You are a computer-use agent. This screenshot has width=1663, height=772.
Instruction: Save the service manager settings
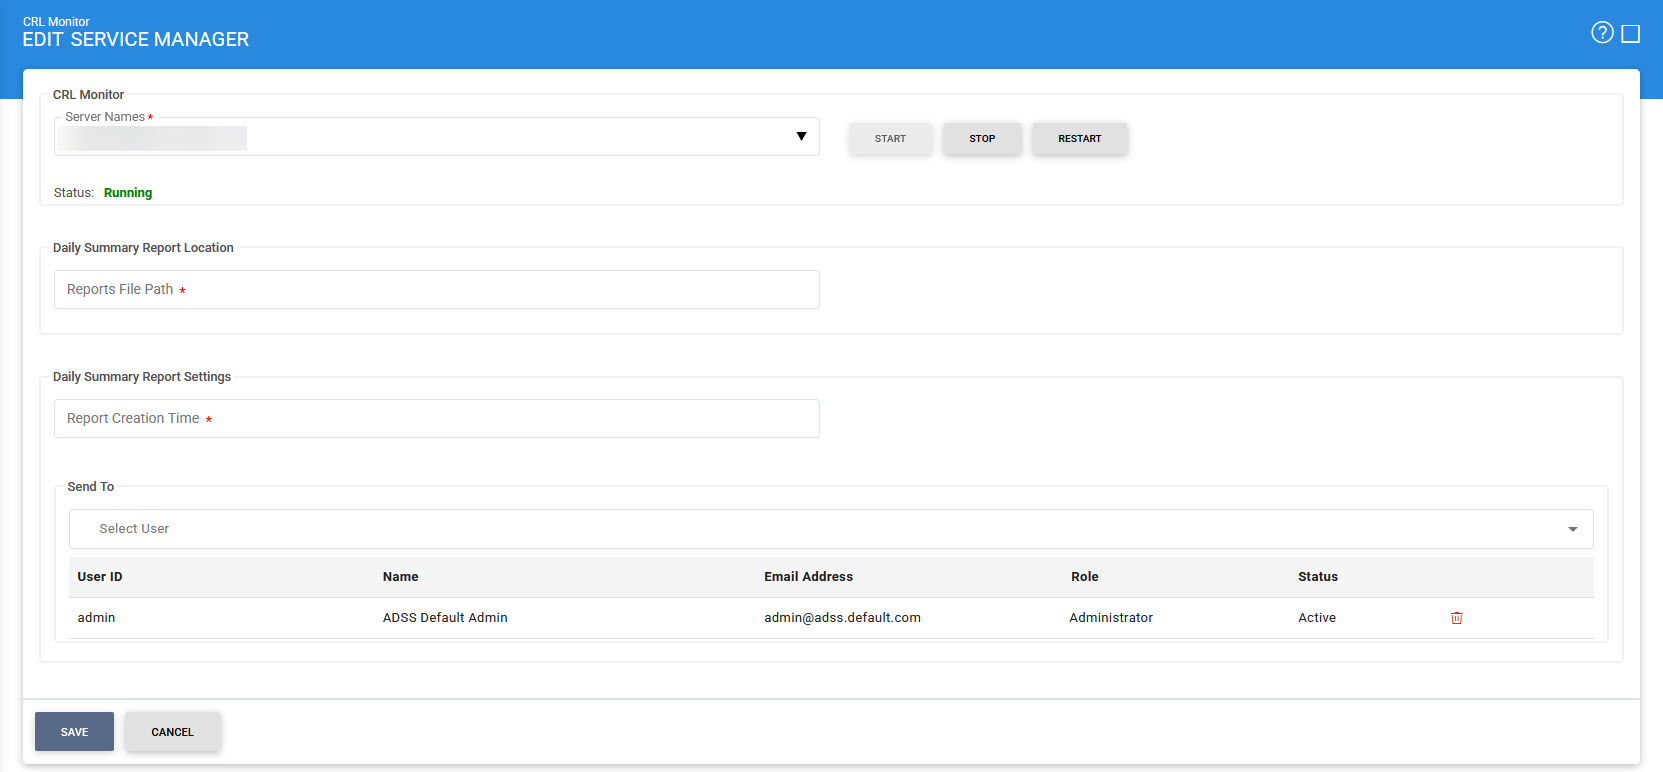click(x=74, y=732)
